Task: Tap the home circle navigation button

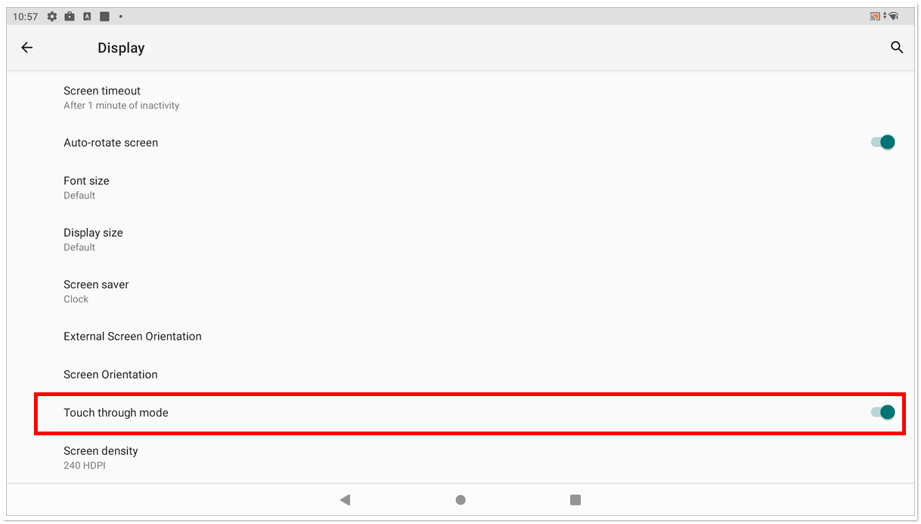Action: [460, 500]
